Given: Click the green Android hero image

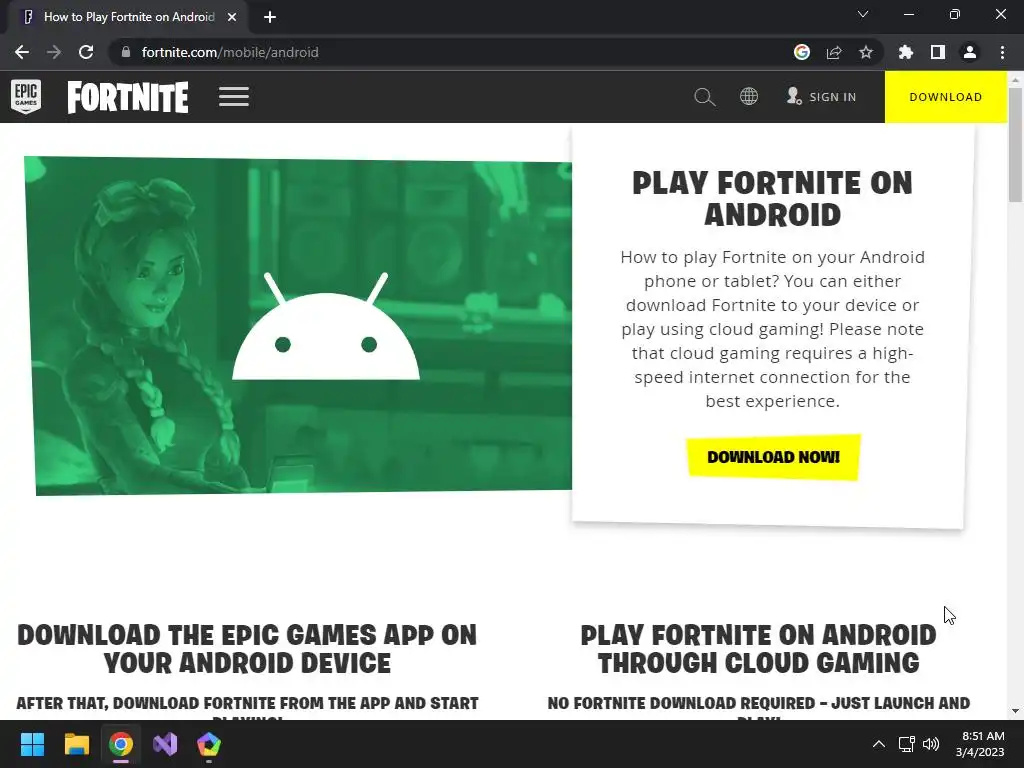Looking at the screenshot, I should pos(298,326).
